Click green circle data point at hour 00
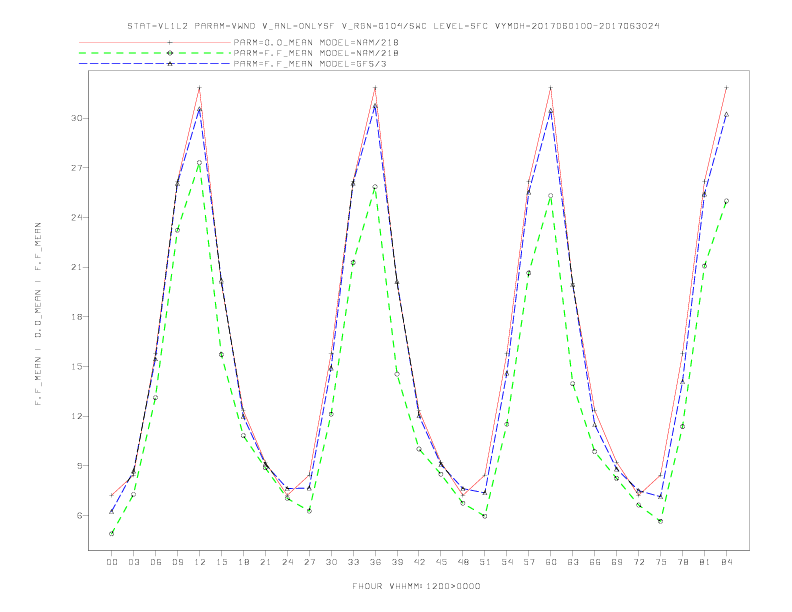Viewport: 792px width, 612px height. [x=112, y=534]
